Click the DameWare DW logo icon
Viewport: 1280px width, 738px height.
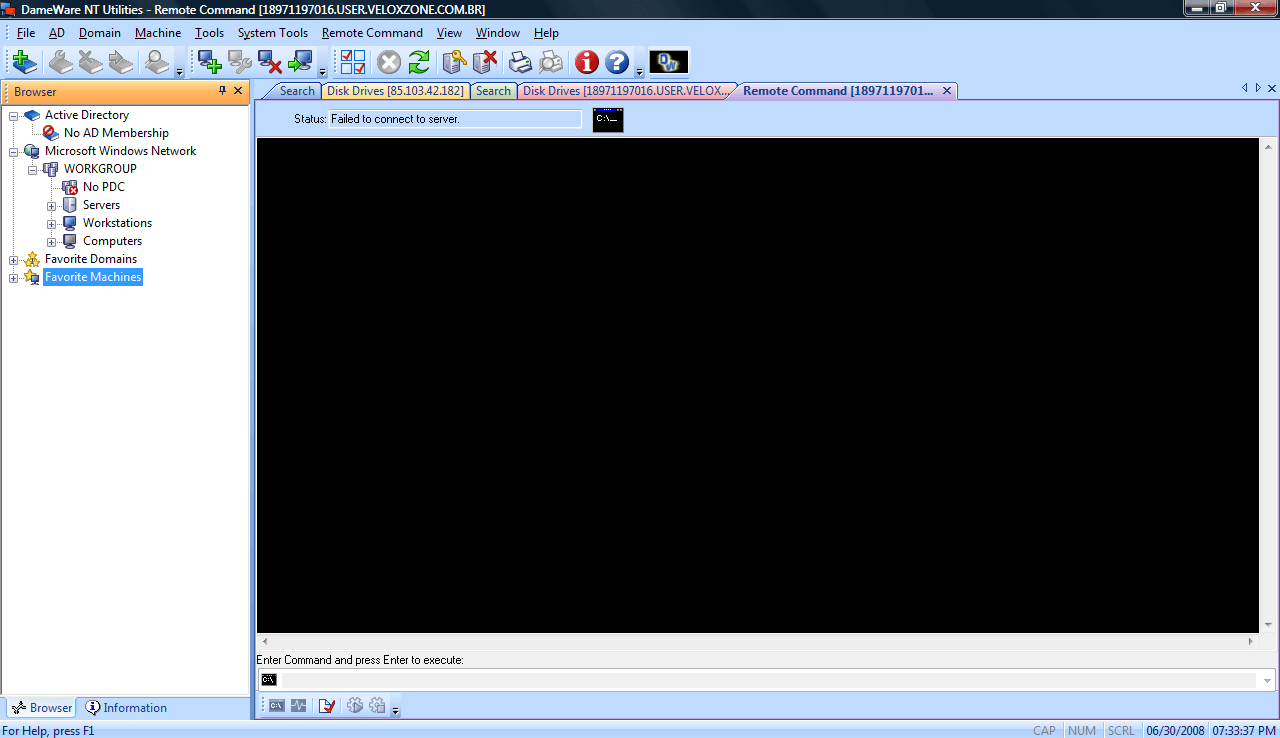(x=669, y=63)
